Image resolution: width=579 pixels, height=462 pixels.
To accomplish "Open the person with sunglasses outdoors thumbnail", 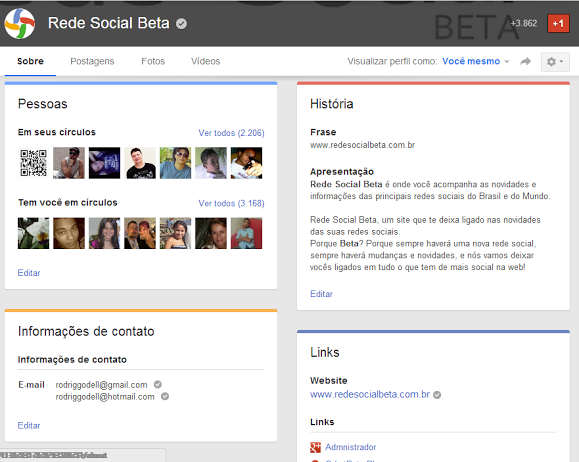I will [175, 163].
